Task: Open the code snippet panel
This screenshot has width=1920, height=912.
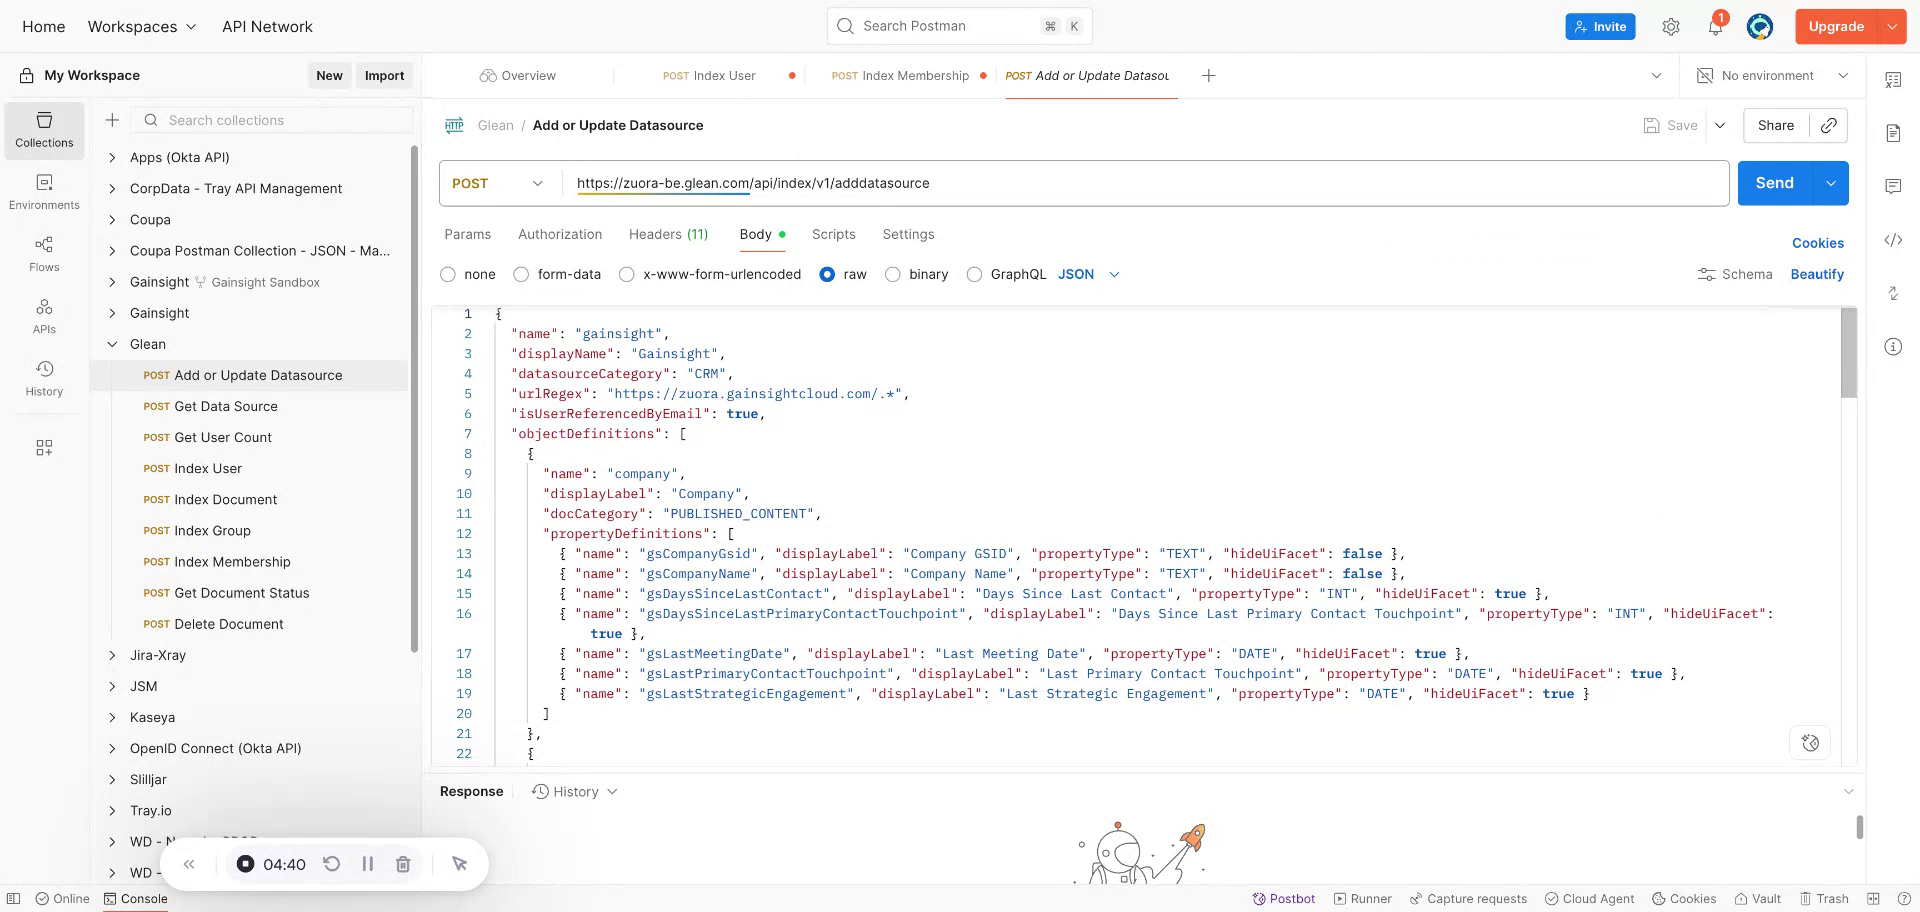Action: [x=1893, y=240]
